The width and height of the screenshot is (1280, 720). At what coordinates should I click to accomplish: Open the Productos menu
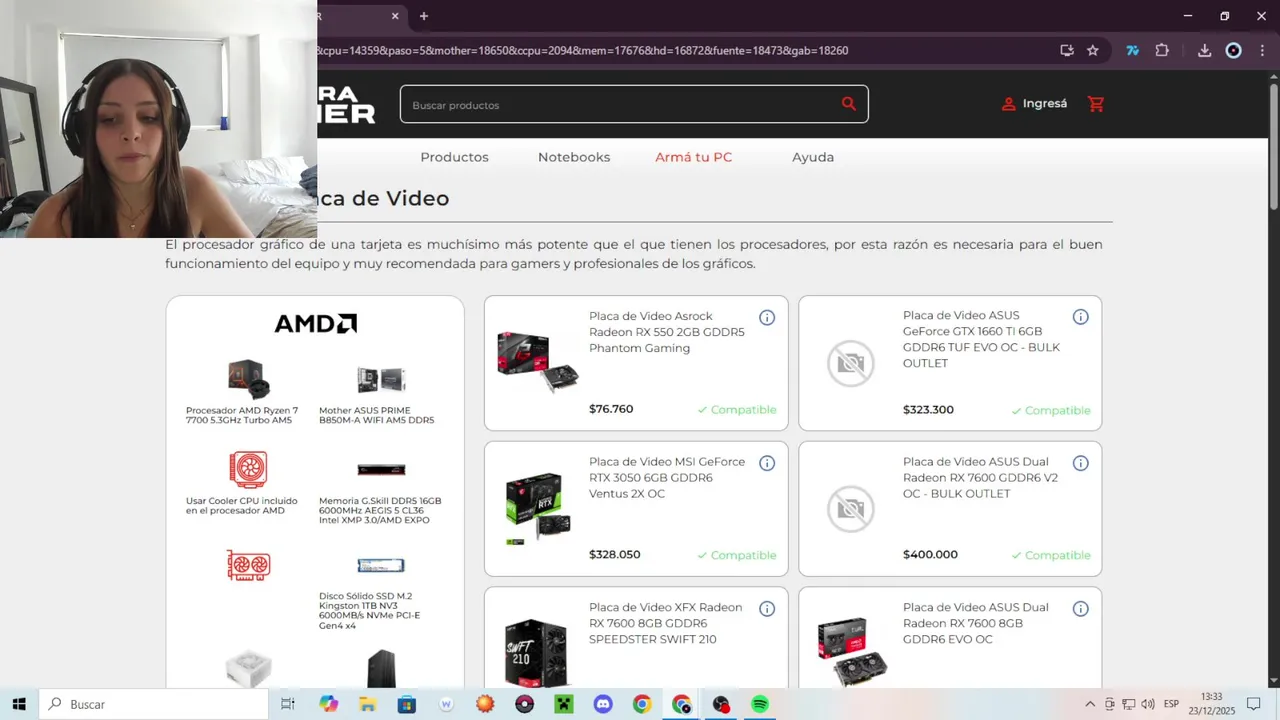[454, 157]
